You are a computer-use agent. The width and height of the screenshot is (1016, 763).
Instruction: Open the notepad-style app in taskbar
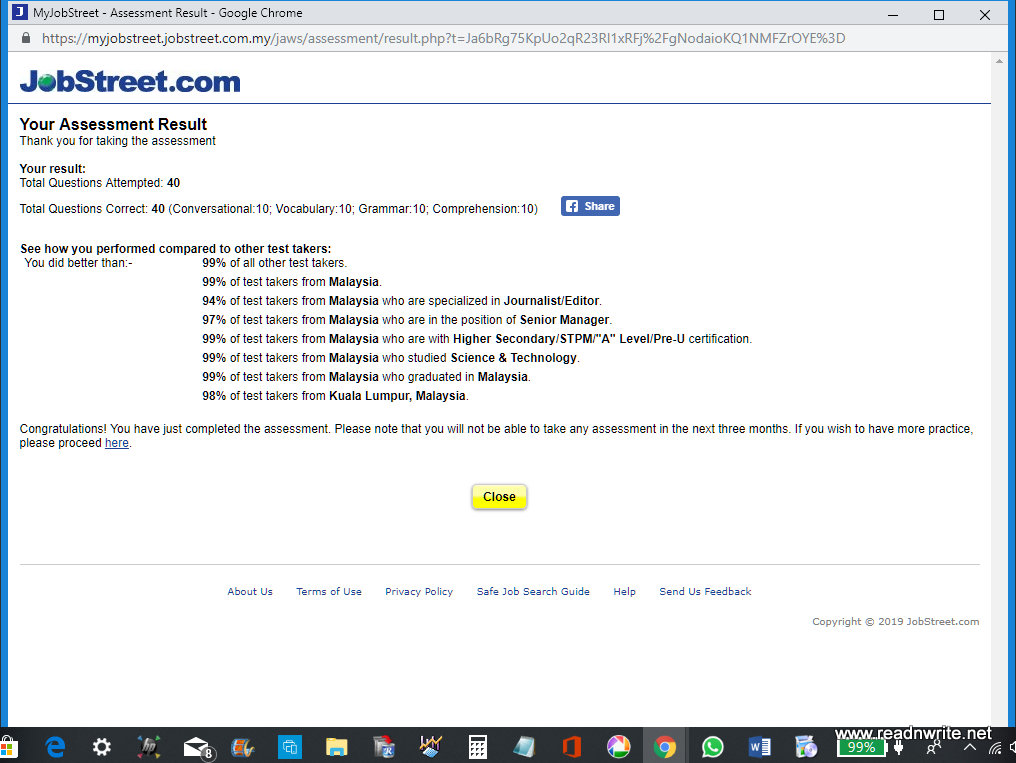click(x=524, y=747)
